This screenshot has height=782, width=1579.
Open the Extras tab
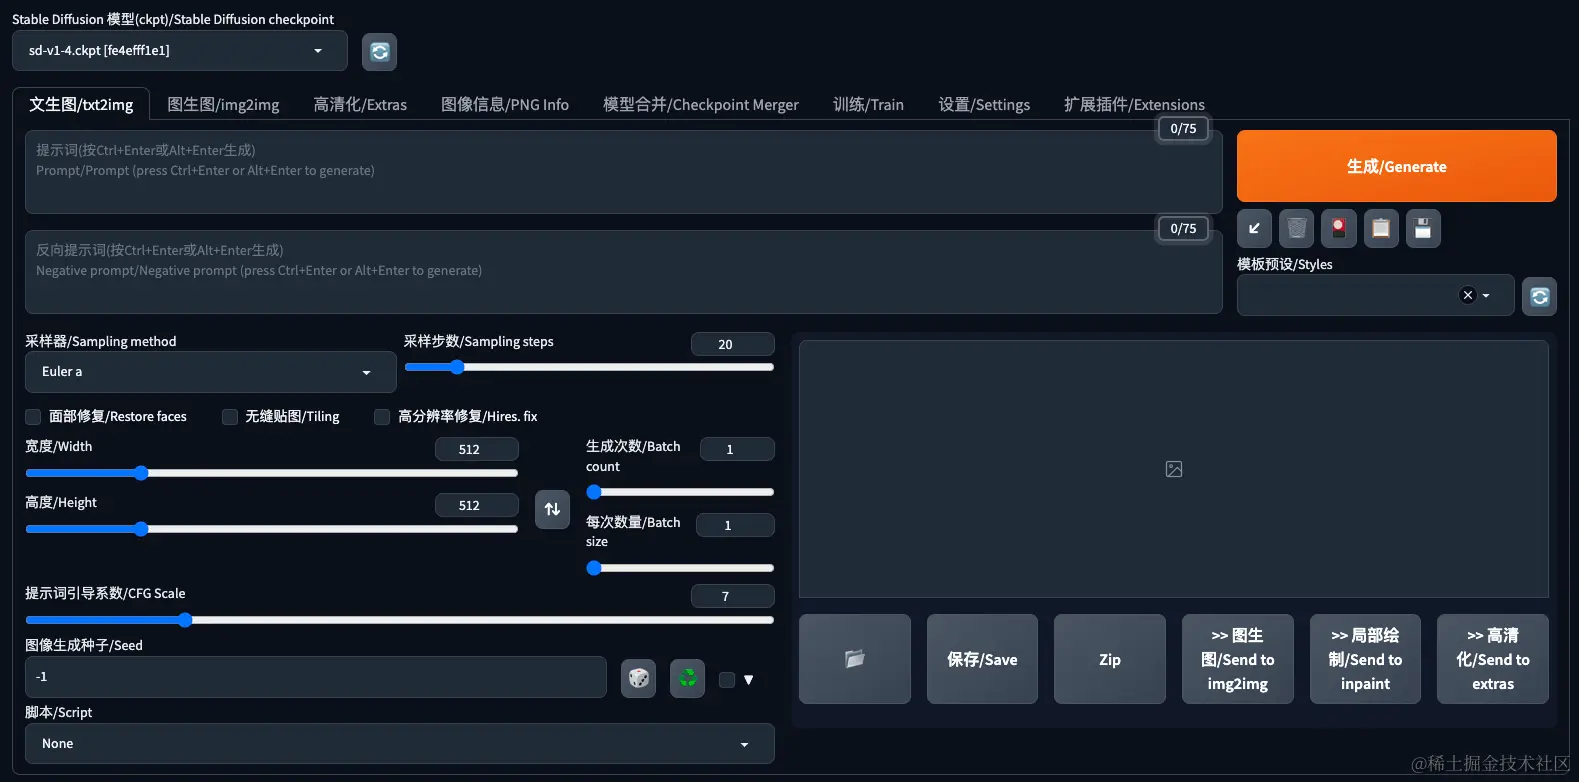click(360, 104)
